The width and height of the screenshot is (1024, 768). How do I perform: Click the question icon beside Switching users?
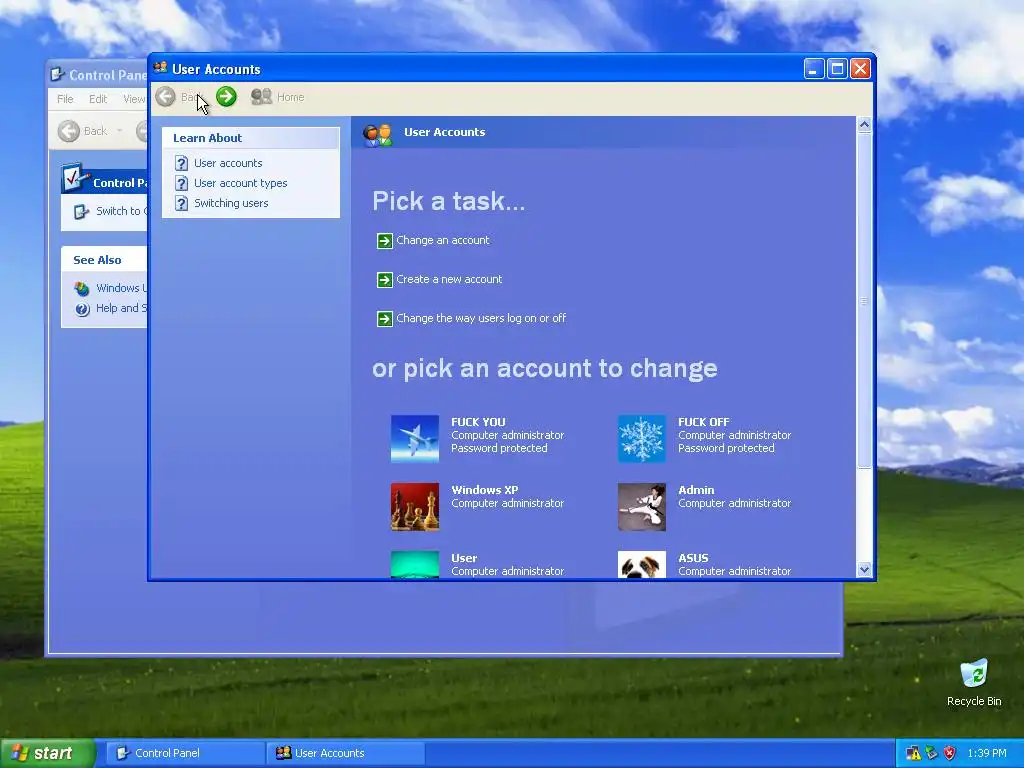coord(182,204)
